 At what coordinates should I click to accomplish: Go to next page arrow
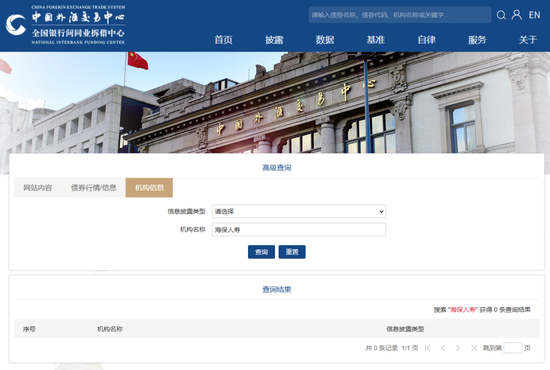click(458, 348)
